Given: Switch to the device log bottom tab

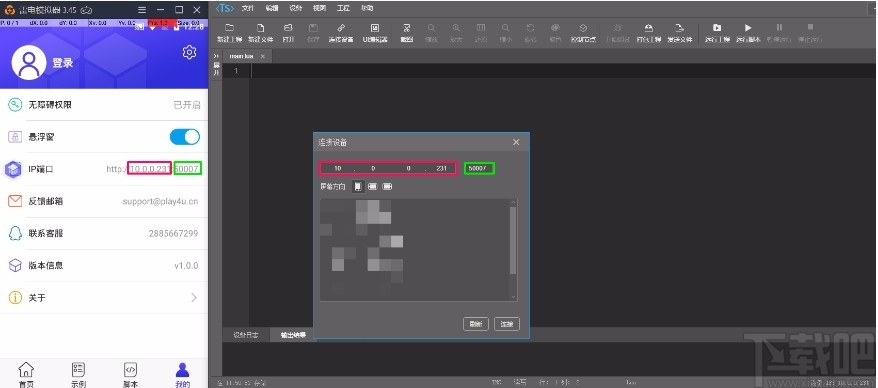Looking at the screenshot, I should 246,335.
